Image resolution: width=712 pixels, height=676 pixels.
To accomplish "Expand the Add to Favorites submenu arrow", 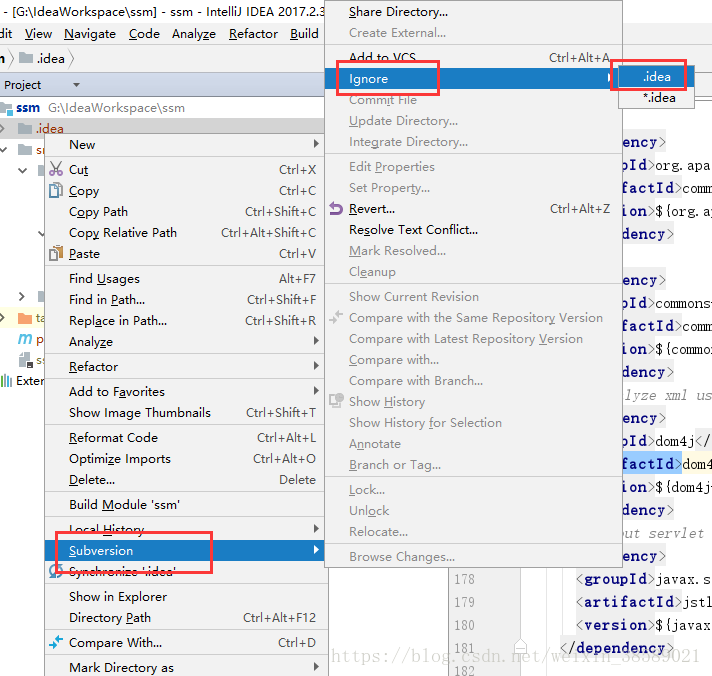I will click(316, 390).
